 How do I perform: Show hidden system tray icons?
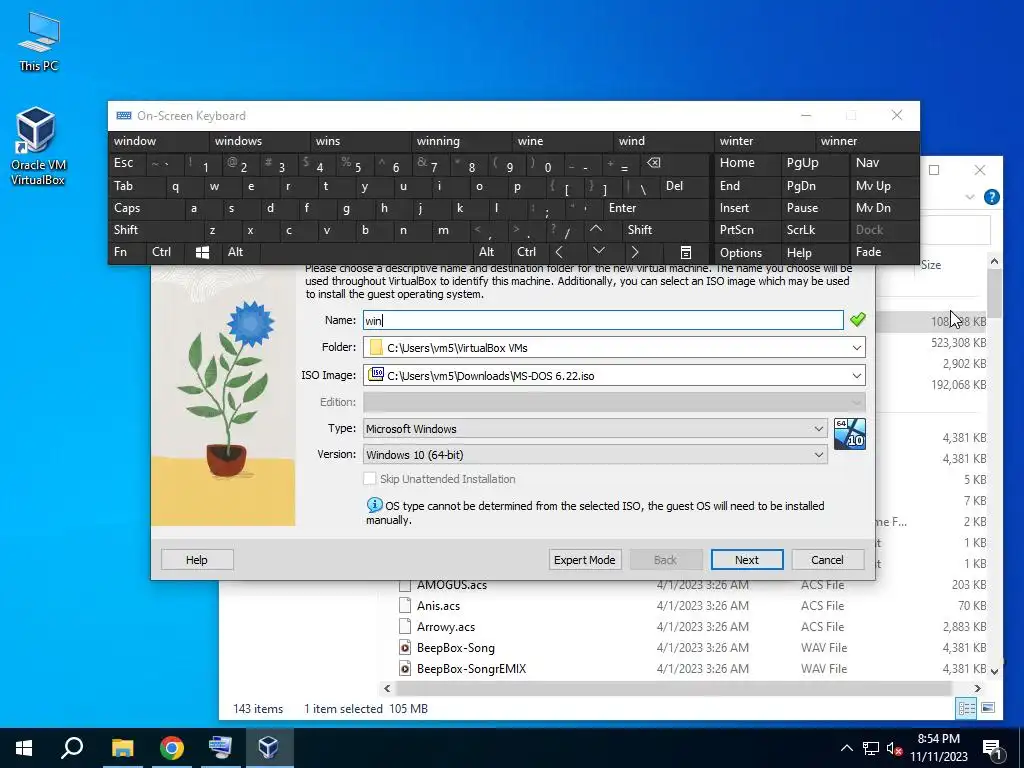point(846,748)
